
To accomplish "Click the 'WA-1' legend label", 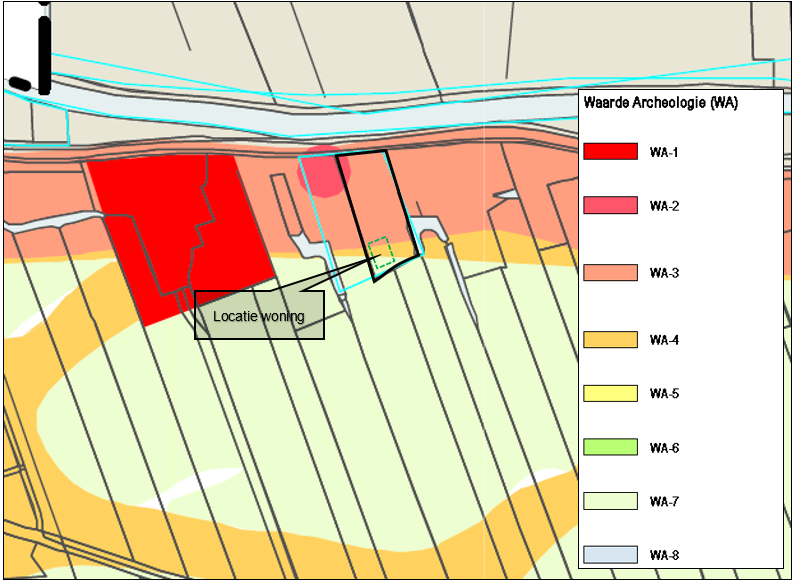I will 664,152.
